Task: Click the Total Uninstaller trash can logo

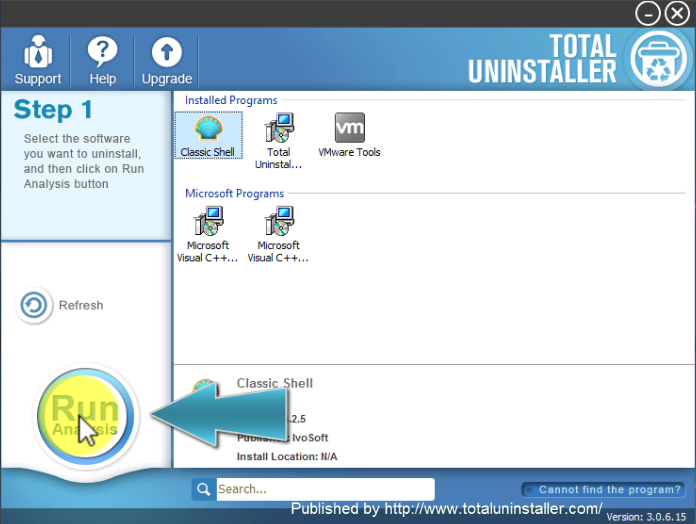Action: click(x=659, y=59)
